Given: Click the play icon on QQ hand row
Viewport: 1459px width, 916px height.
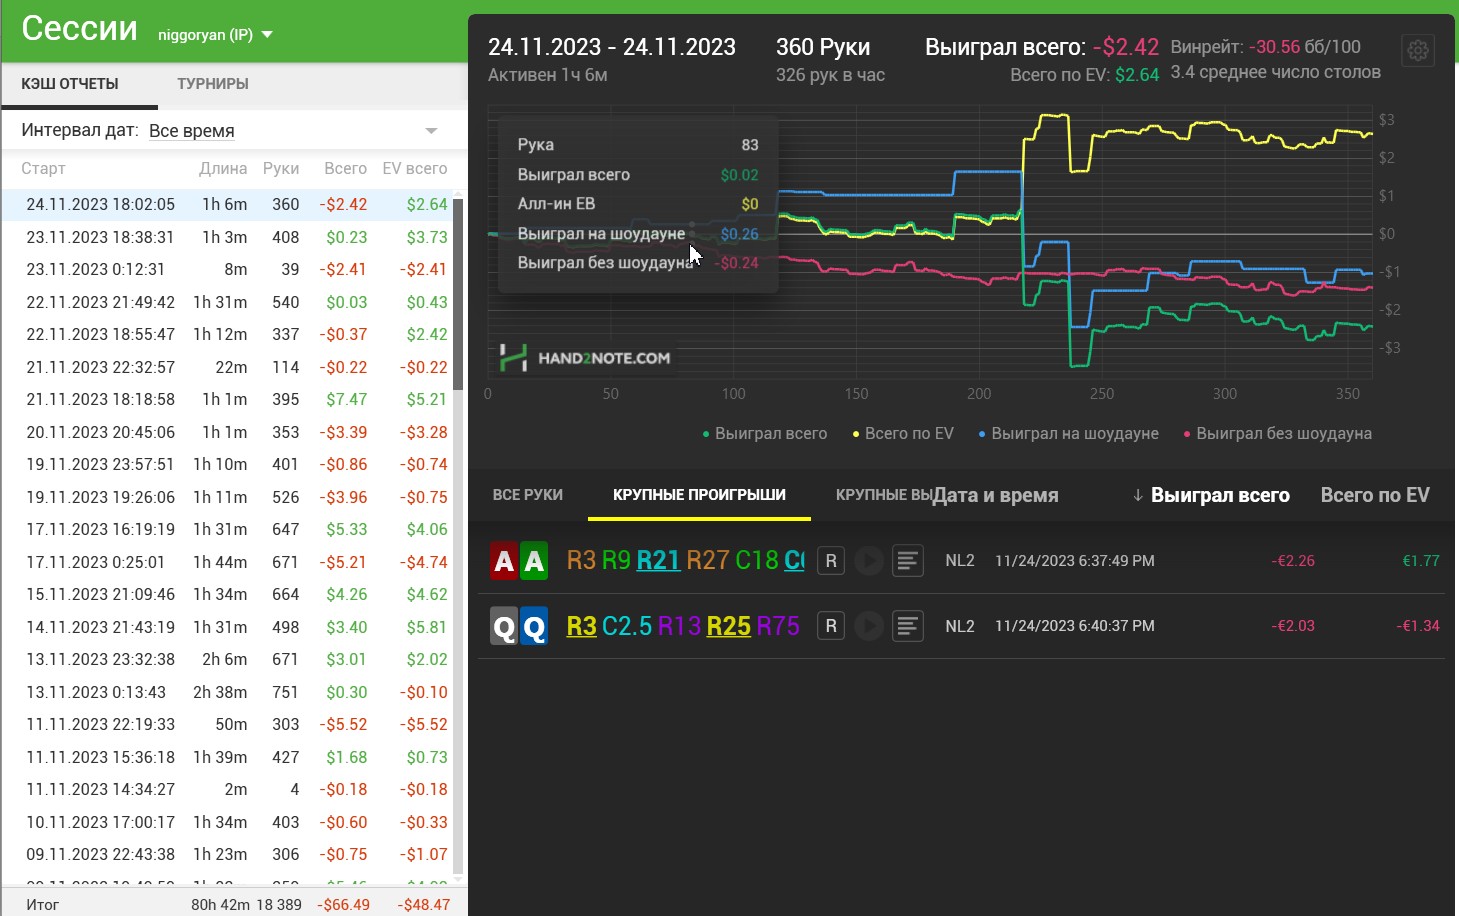Looking at the screenshot, I should tap(868, 626).
